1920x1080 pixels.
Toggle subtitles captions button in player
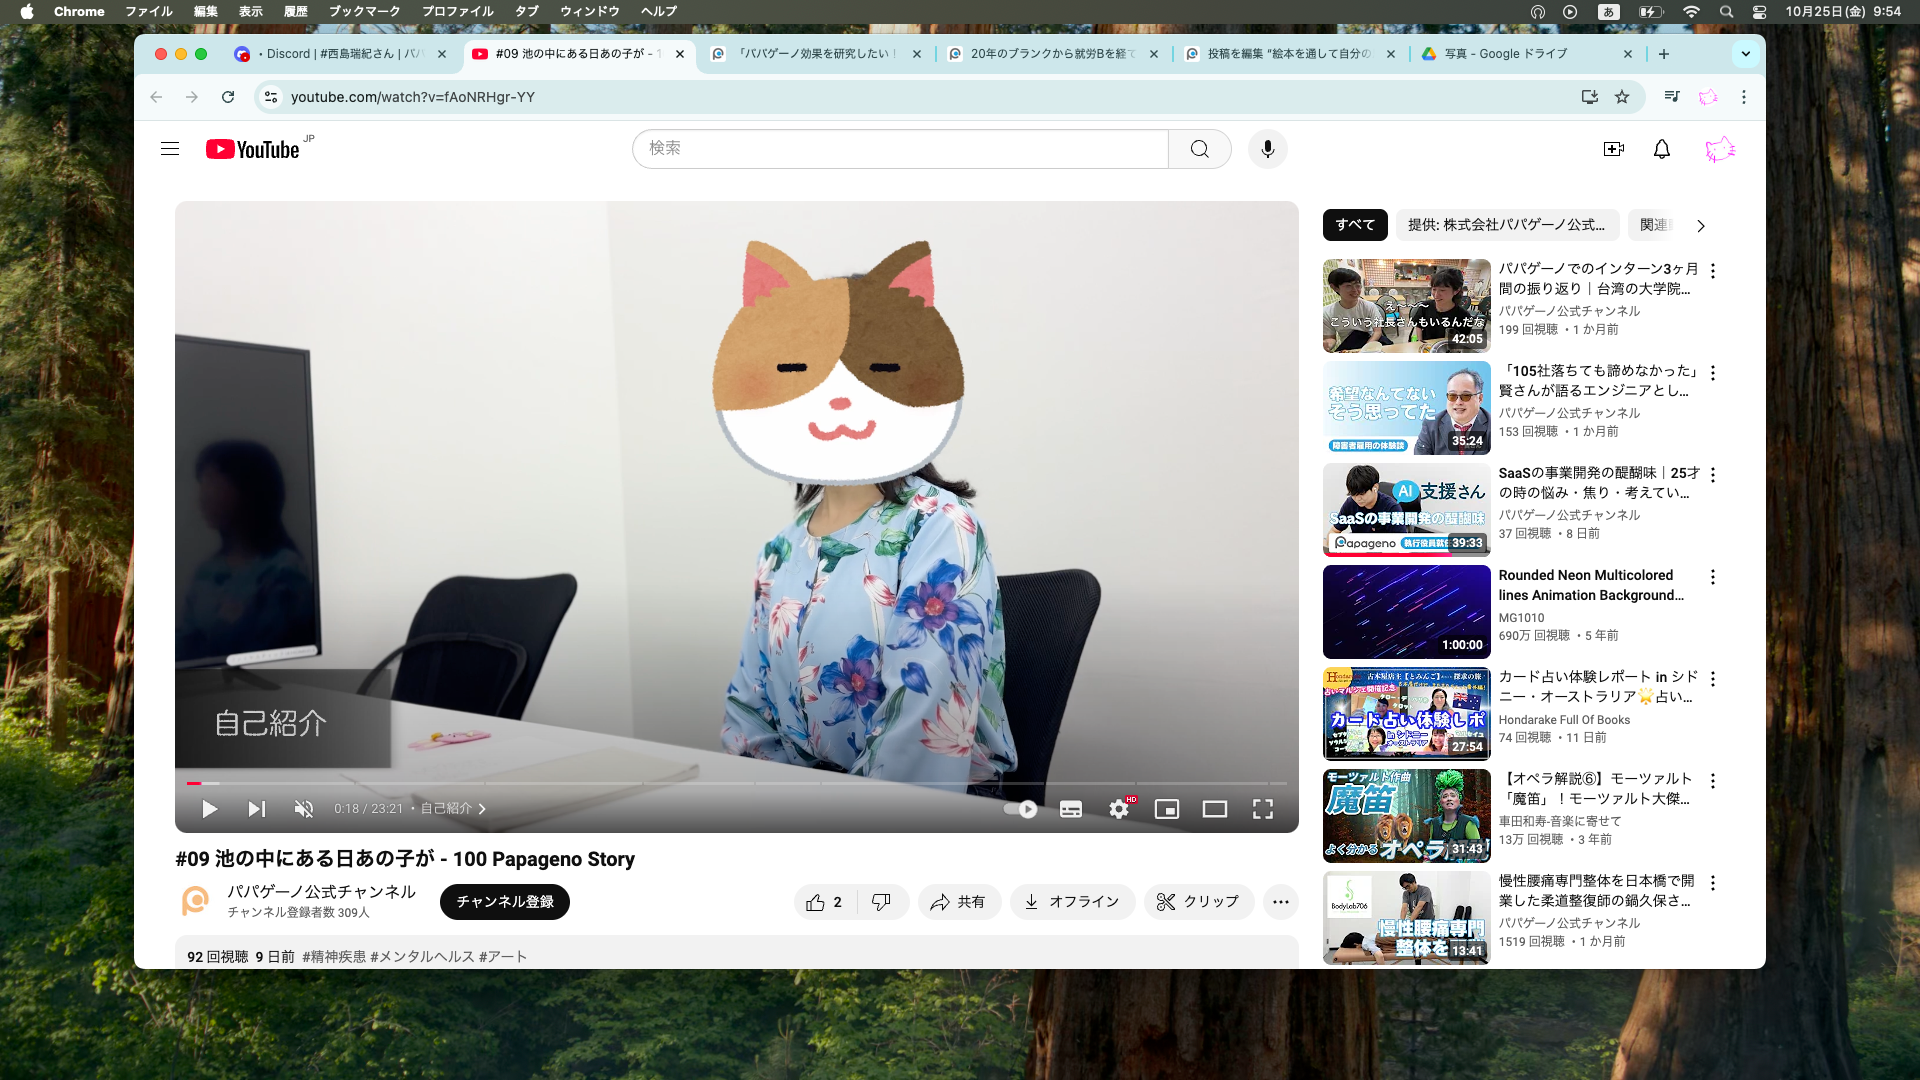click(x=1071, y=809)
